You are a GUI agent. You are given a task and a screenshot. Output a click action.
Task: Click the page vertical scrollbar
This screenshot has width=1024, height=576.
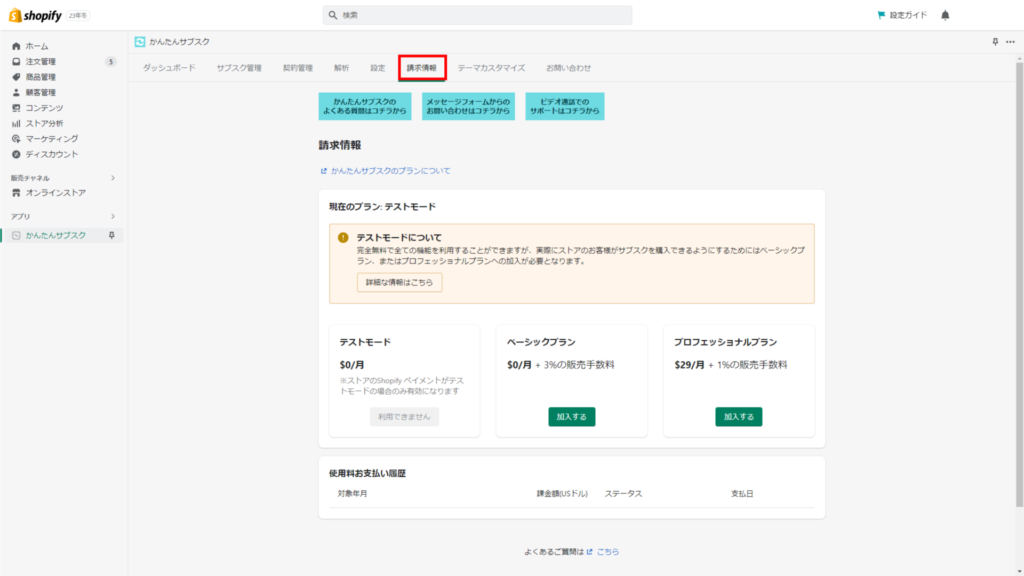1019,284
